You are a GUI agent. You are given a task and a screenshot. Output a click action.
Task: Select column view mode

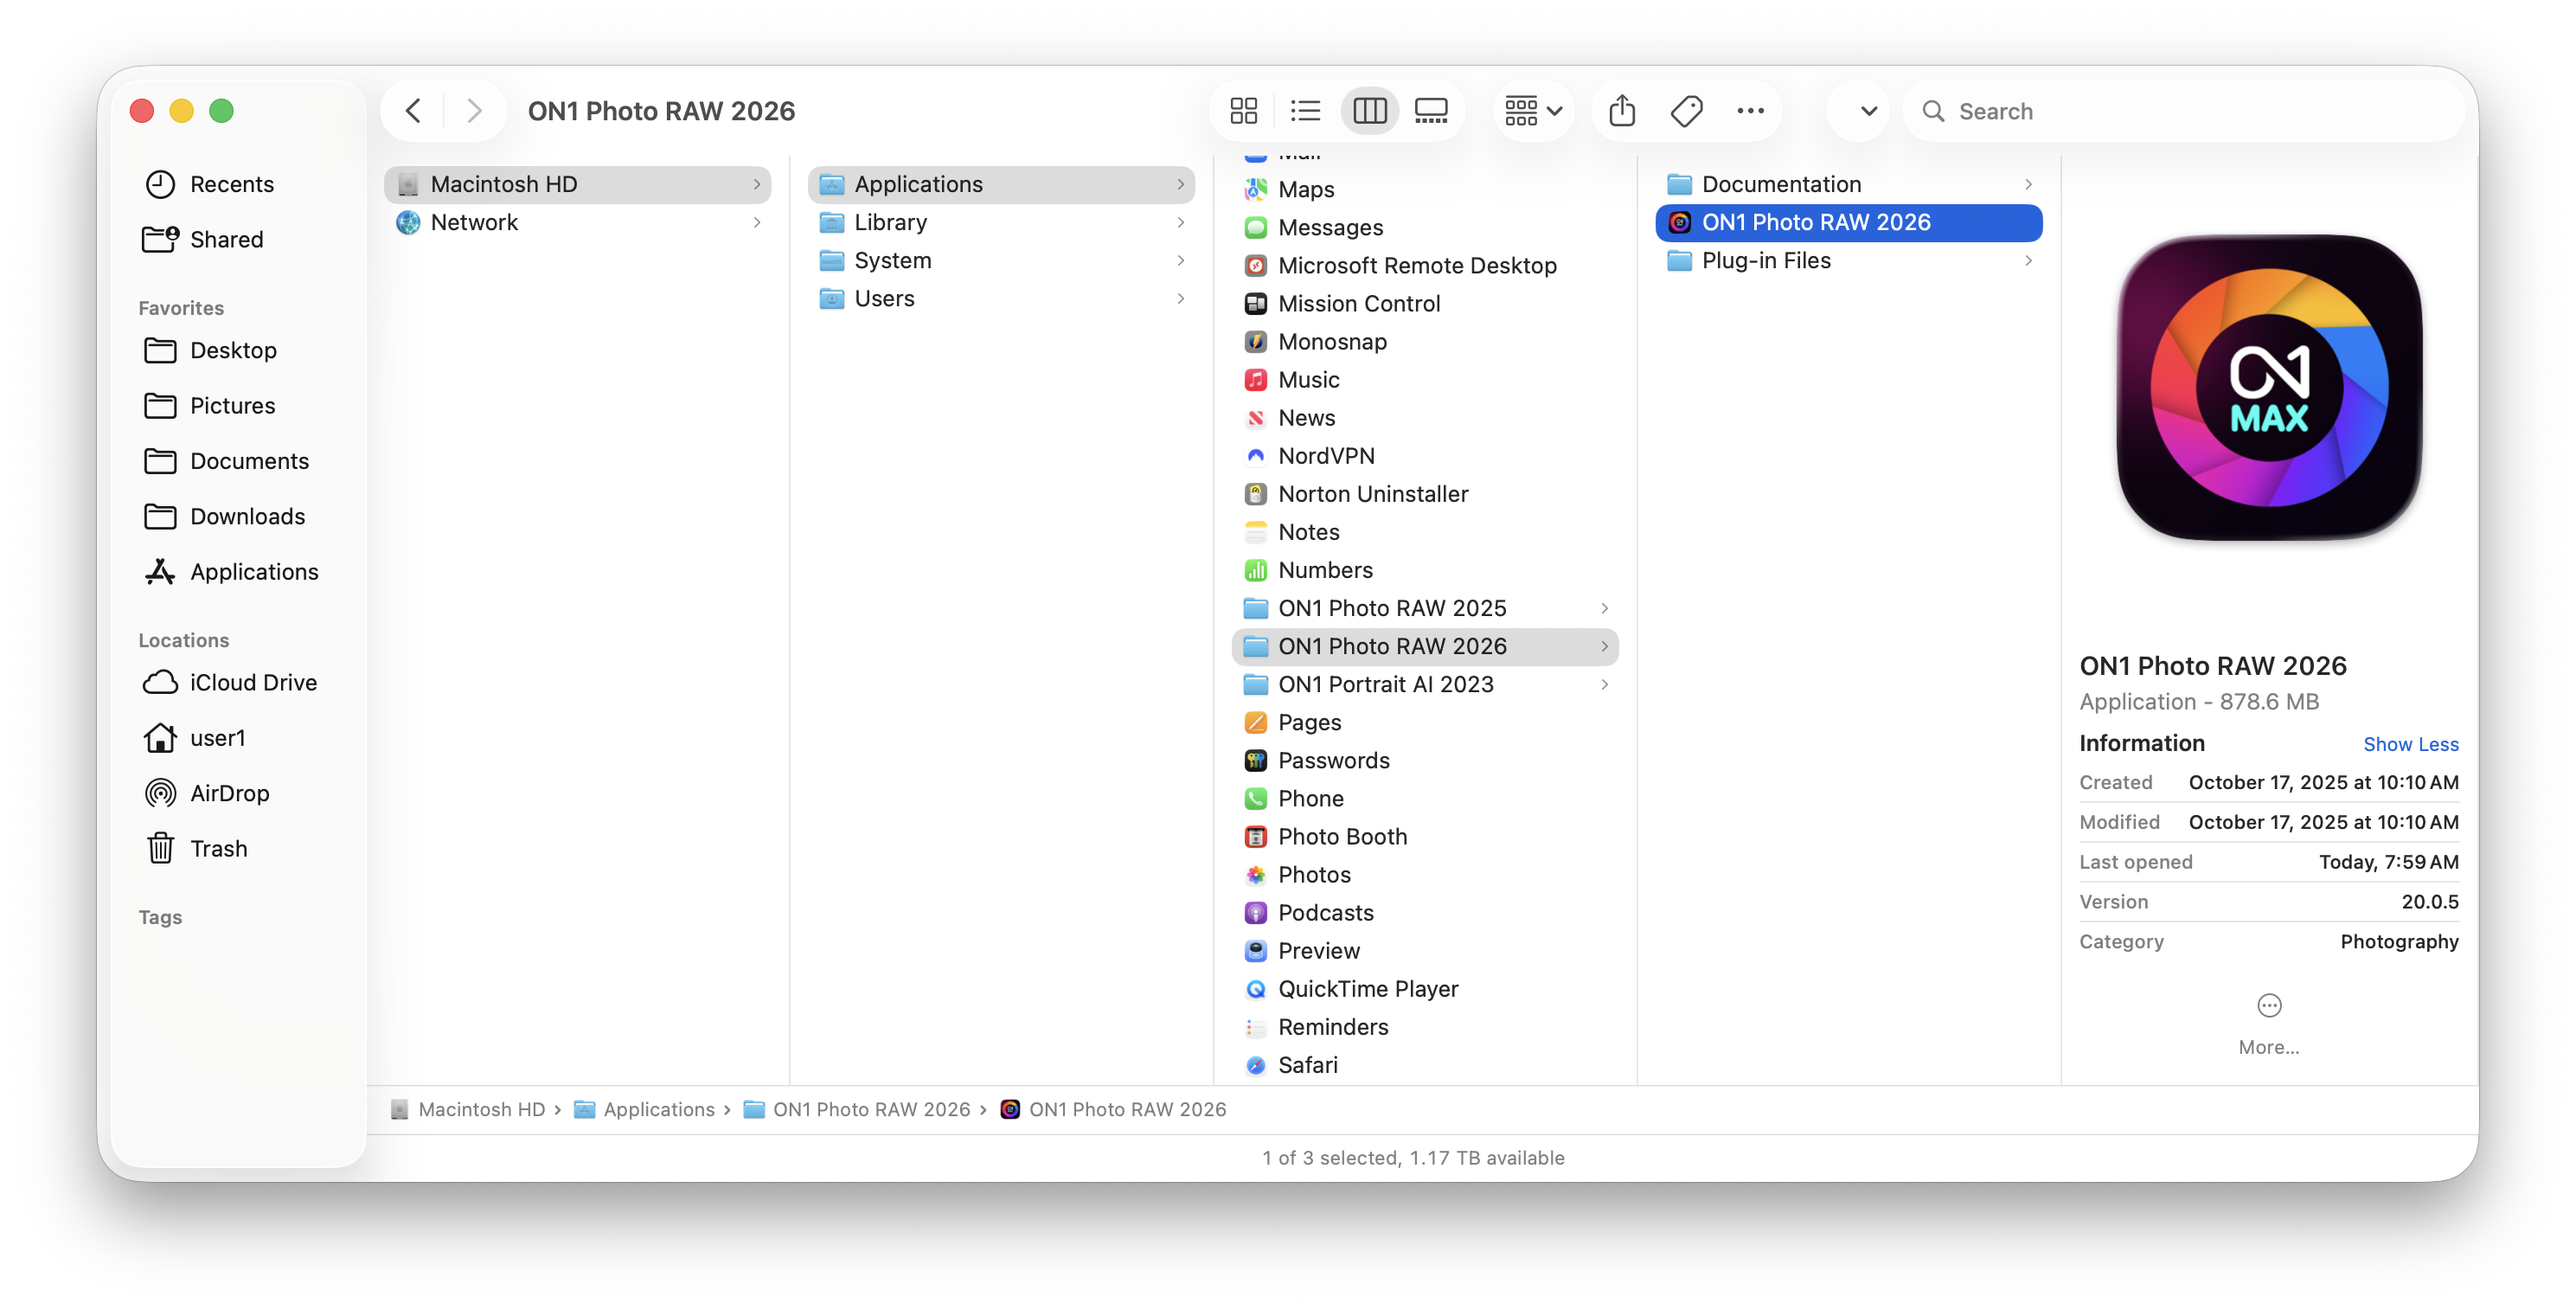[x=1369, y=111]
